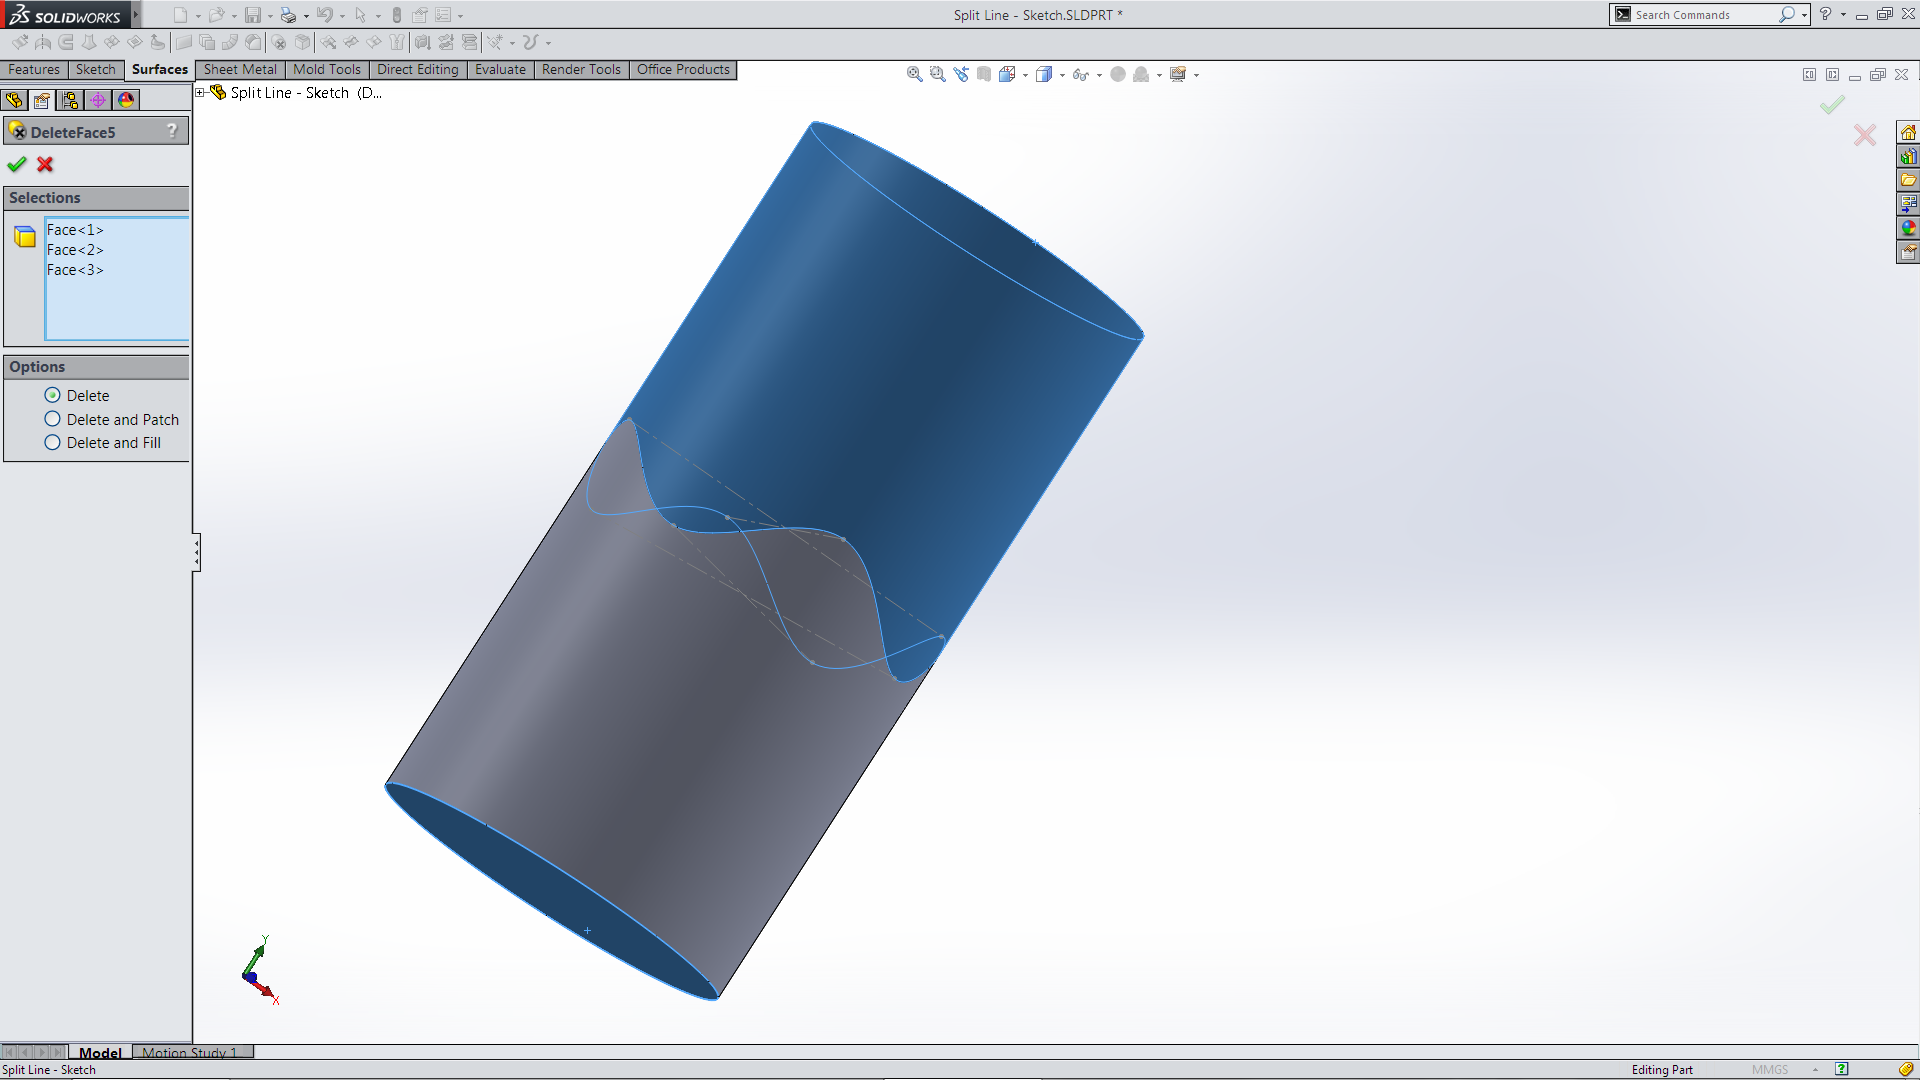Image resolution: width=1920 pixels, height=1080 pixels.
Task: Cancel DeleteFace with red X in panel
Action: pos(45,165)
